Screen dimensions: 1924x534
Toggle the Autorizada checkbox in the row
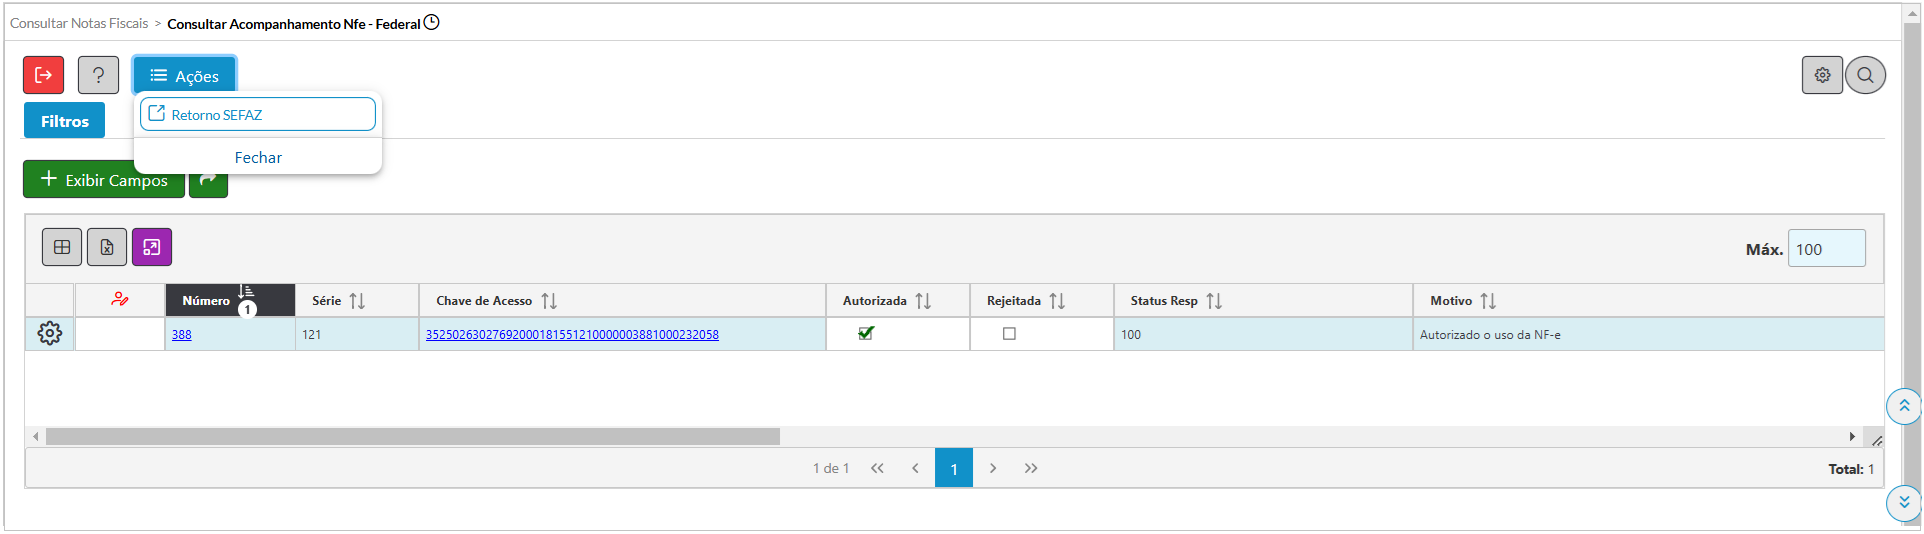coord(866,334)
